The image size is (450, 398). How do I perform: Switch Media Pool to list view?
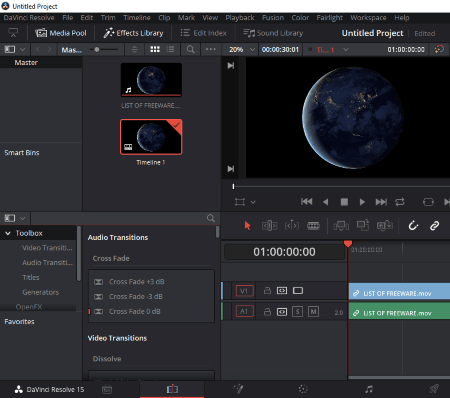pos(170,49)
